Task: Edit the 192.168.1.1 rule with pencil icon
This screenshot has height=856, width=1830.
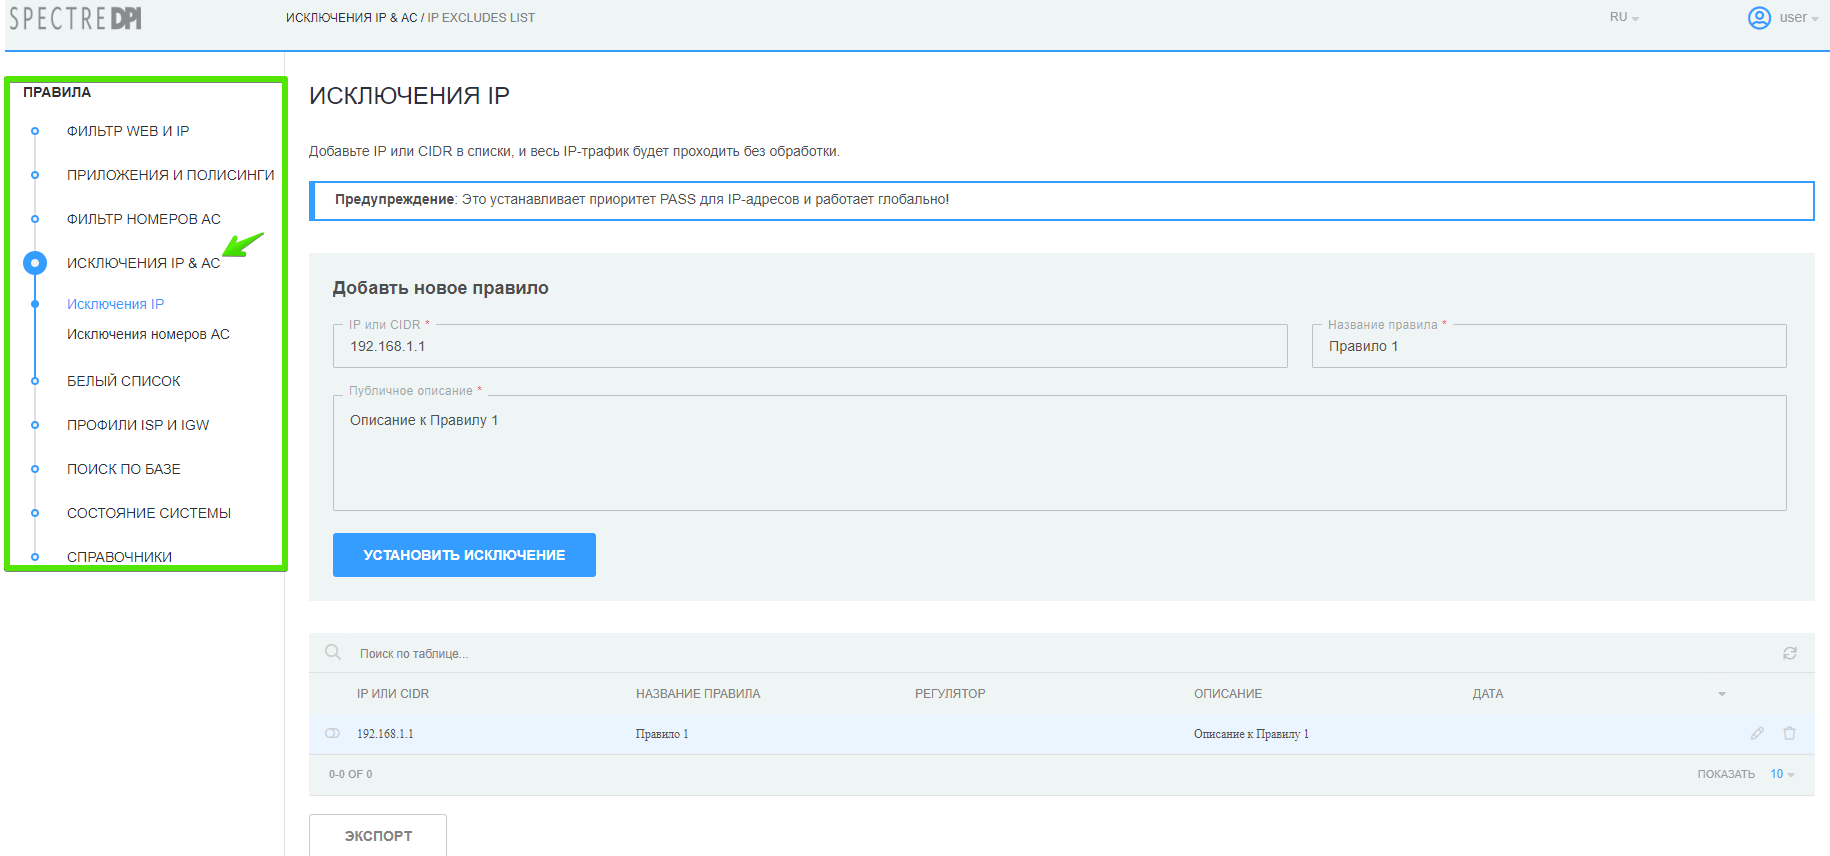Action: [x=1757, y=733]
